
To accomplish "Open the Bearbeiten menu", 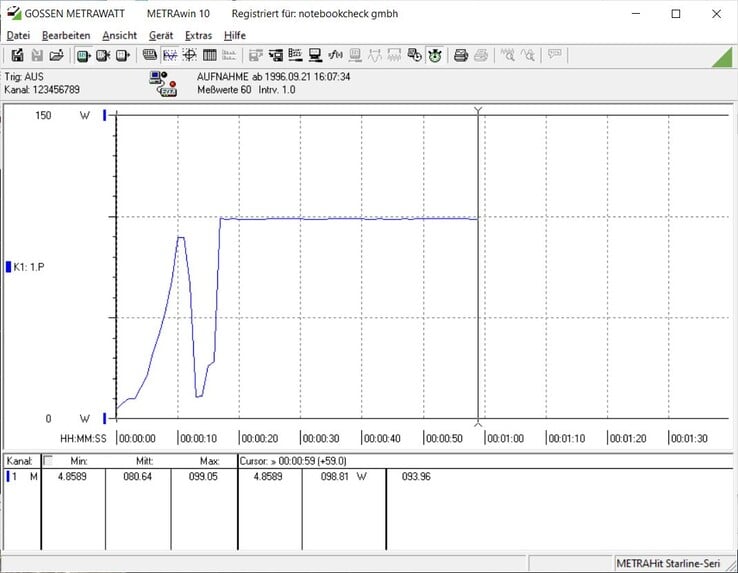I will (x=66, y=35).
